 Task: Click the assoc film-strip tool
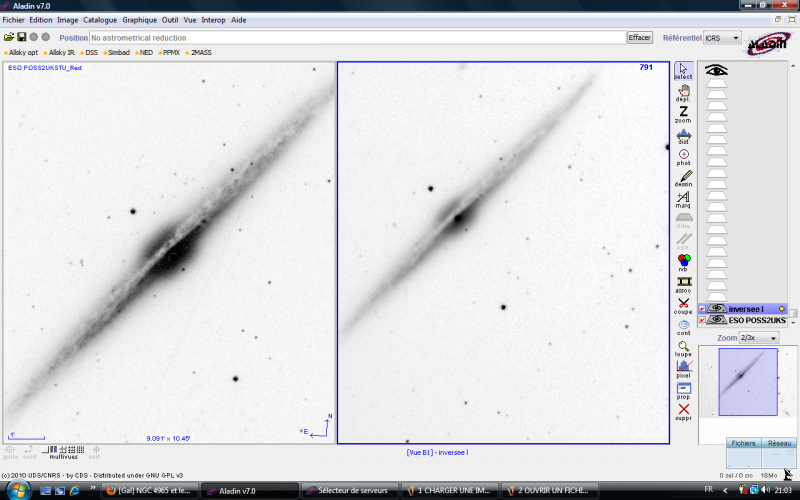pos(684,285)
